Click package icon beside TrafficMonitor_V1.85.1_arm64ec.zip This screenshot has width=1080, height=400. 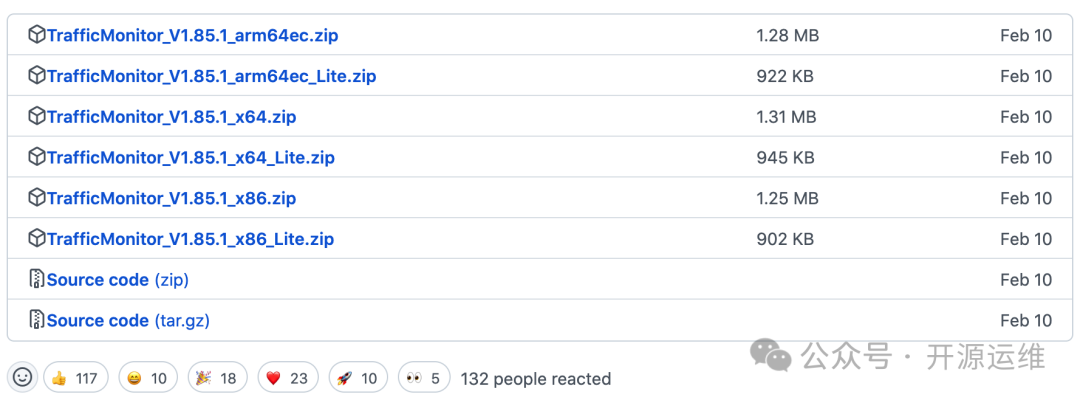[x=37, y=36]
